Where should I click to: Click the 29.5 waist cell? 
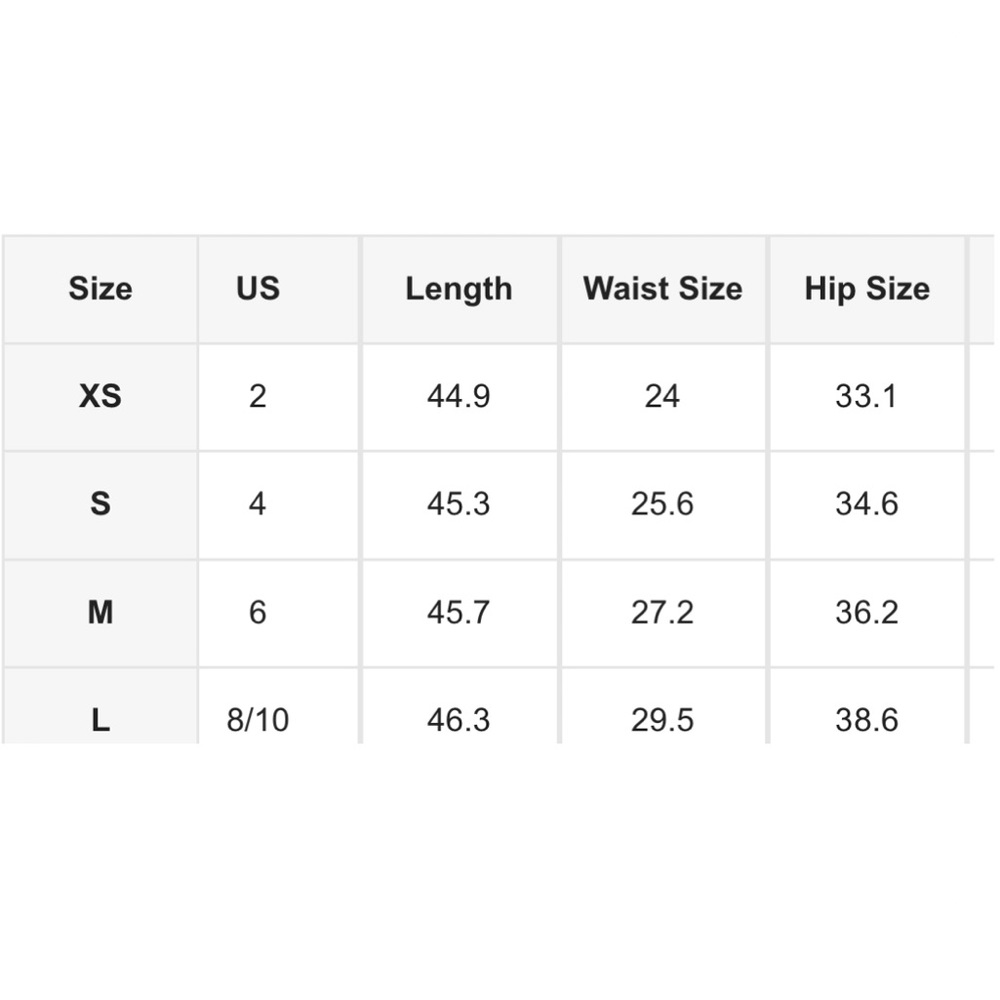663,707
